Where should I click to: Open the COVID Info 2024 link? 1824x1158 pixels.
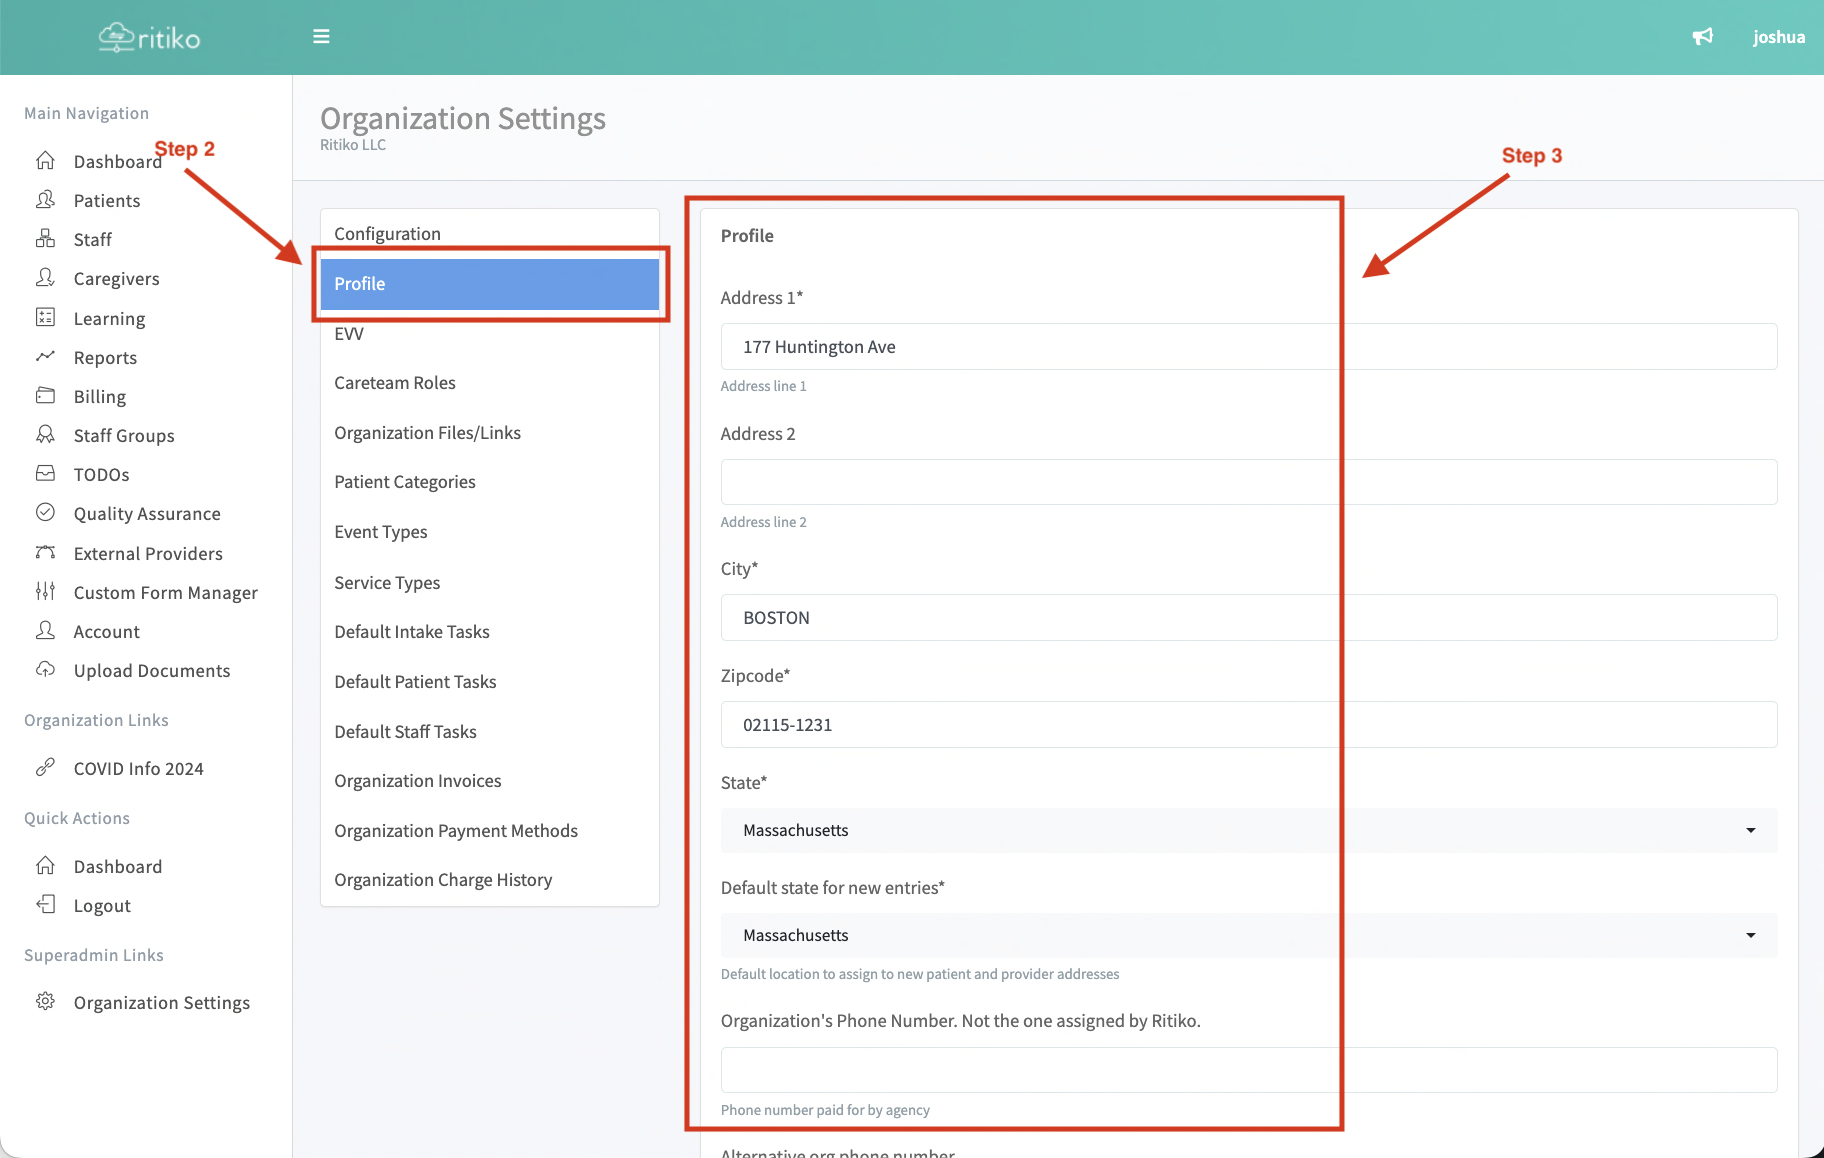[138, 768]
